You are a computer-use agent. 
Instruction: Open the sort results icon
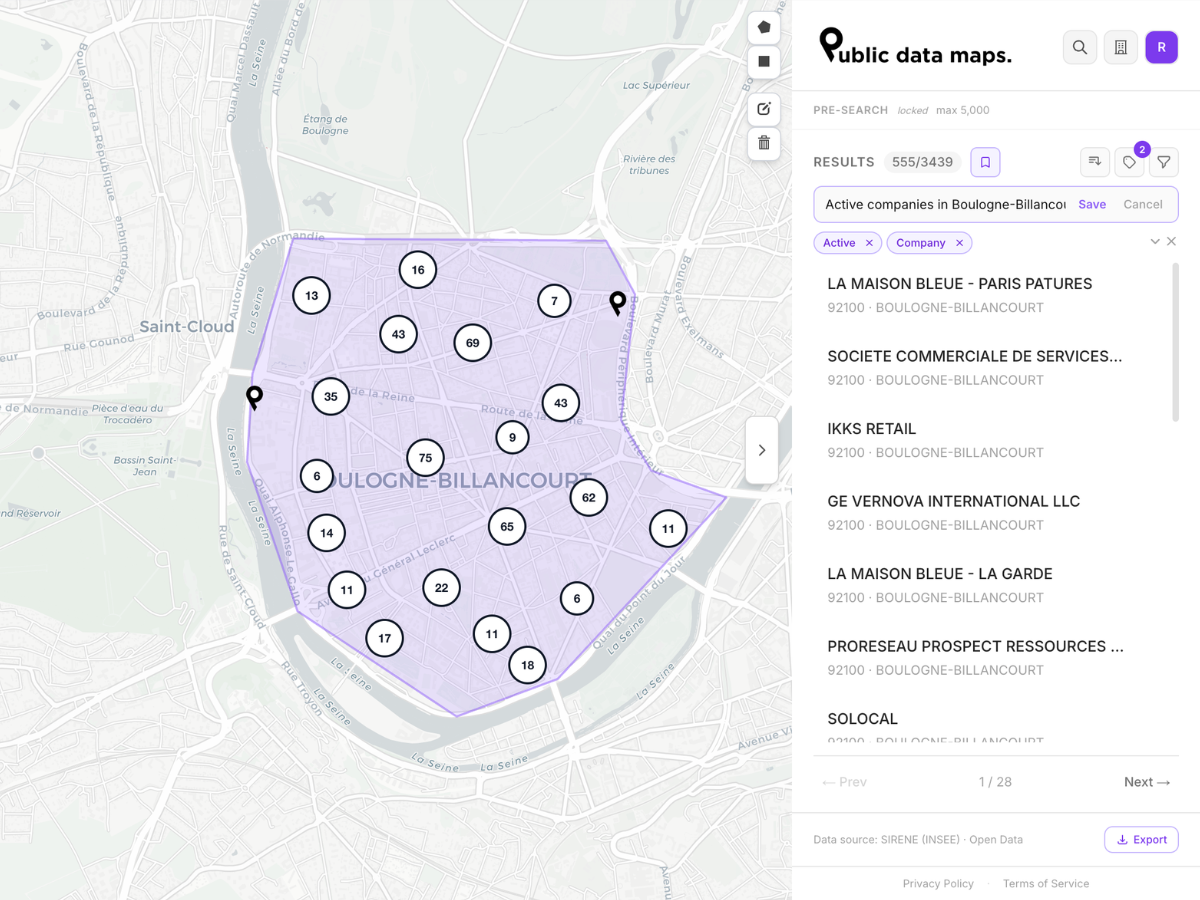1095,162
